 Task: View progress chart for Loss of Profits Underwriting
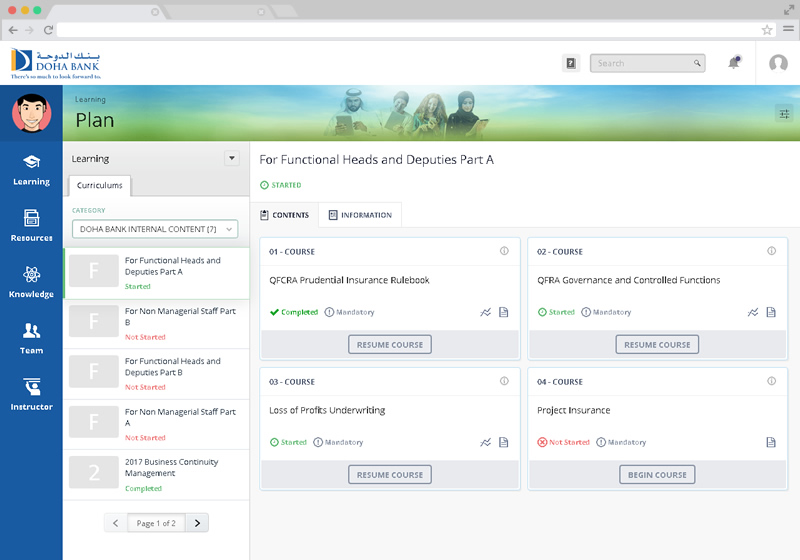point(485,442)
